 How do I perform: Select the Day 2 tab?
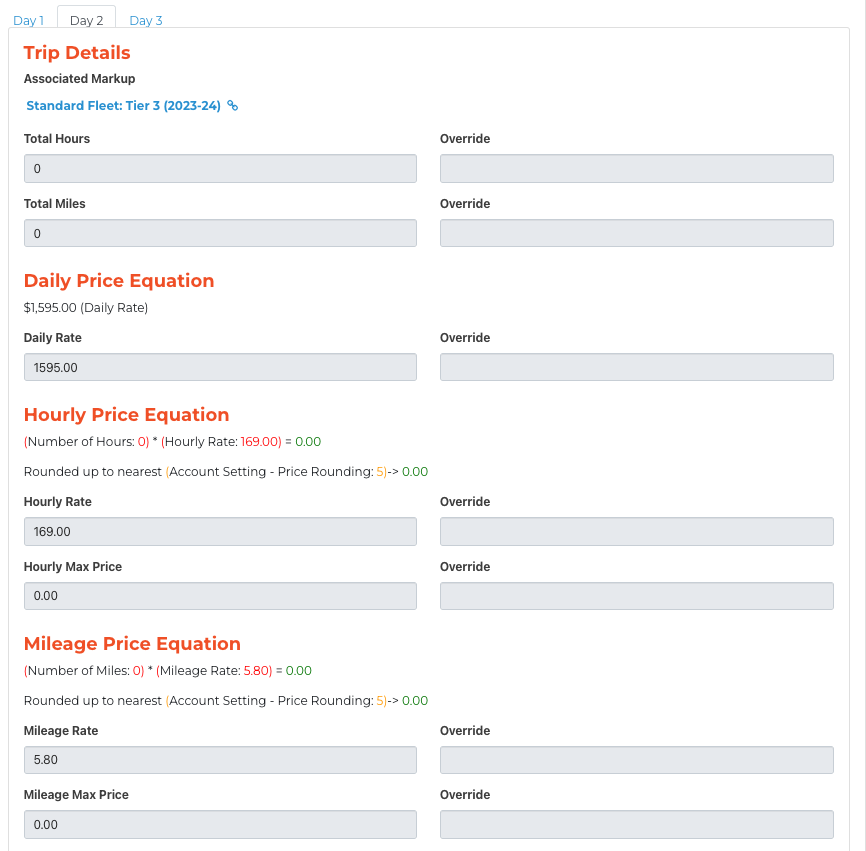click(x=87, y=20)
